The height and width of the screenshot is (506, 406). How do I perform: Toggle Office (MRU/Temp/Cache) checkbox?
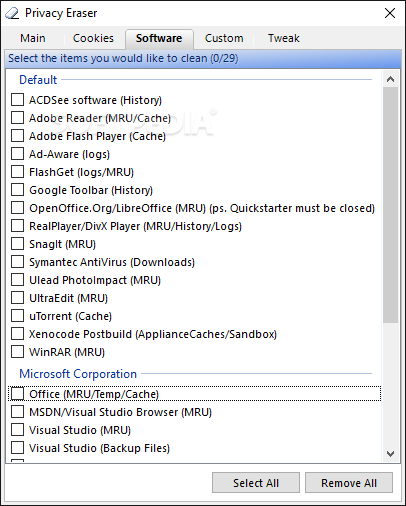(17, 394)
